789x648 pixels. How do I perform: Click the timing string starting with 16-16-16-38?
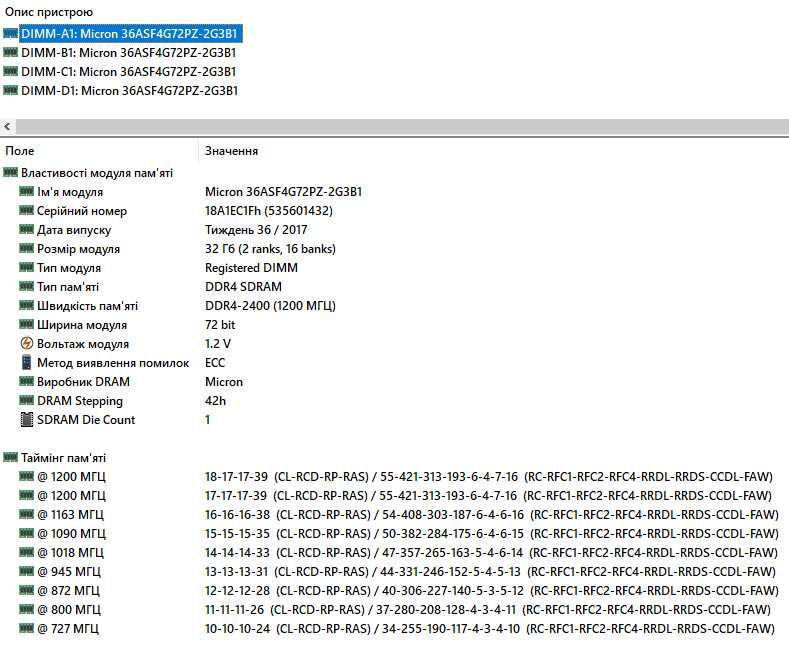tap(492, 515)
